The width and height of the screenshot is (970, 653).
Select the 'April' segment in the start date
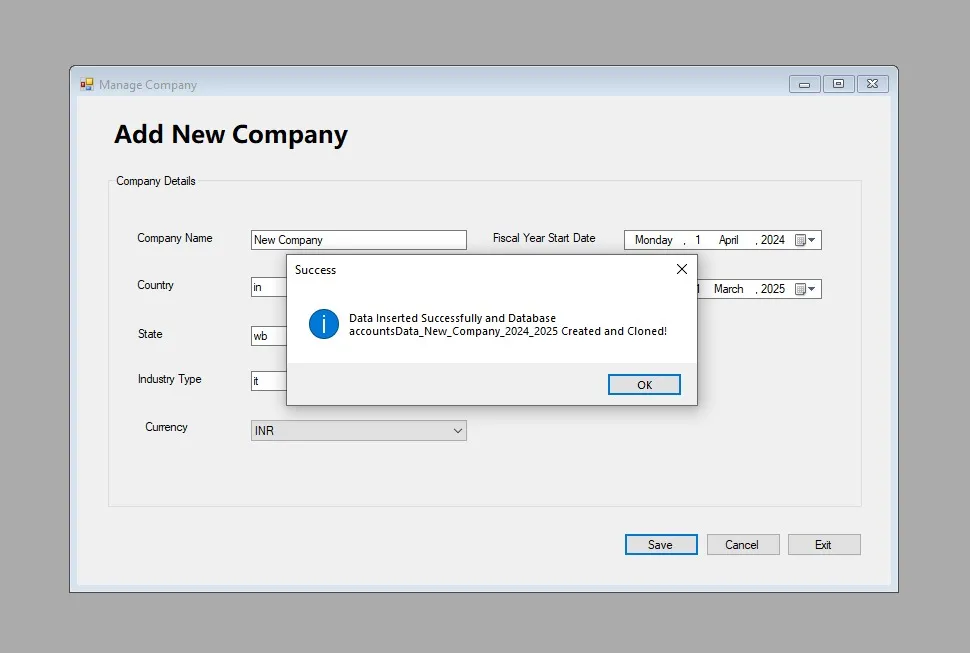729,239
